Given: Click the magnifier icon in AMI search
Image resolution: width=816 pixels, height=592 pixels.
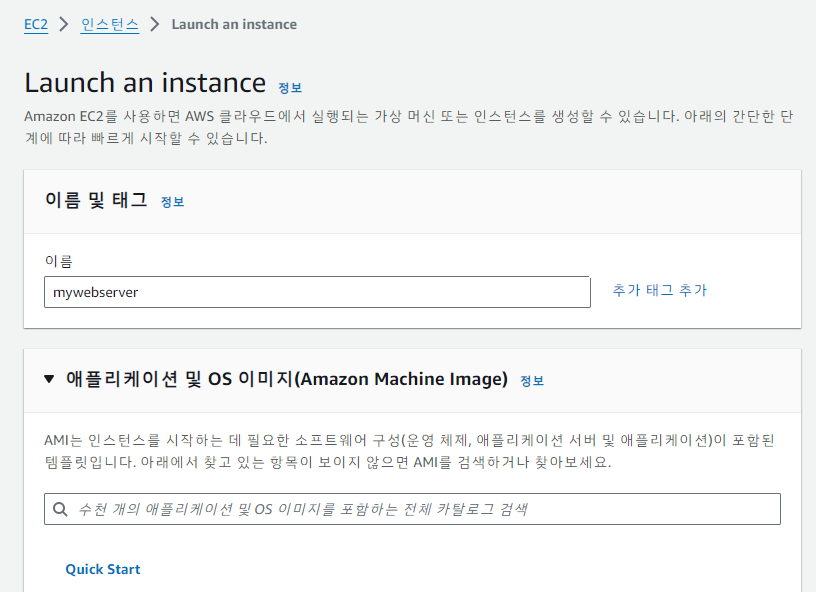Looking at the screenshot, I should [60, 509].
